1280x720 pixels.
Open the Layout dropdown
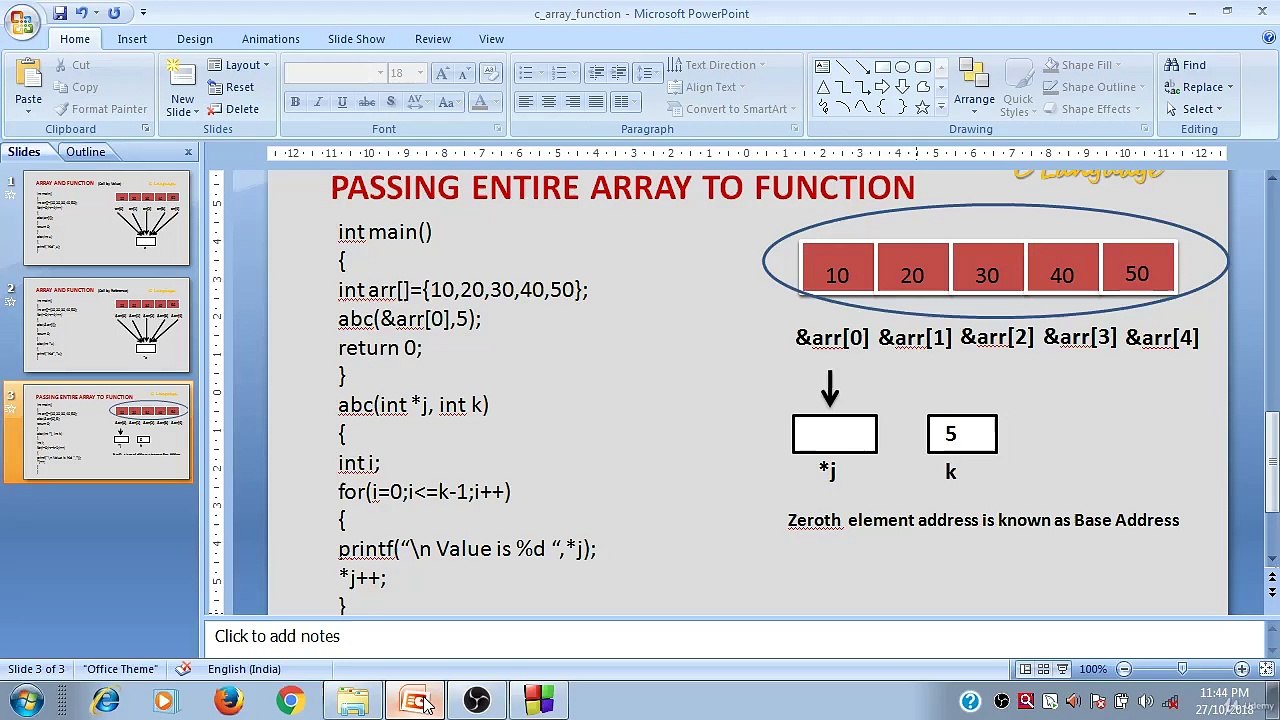[x=238, y=65]
